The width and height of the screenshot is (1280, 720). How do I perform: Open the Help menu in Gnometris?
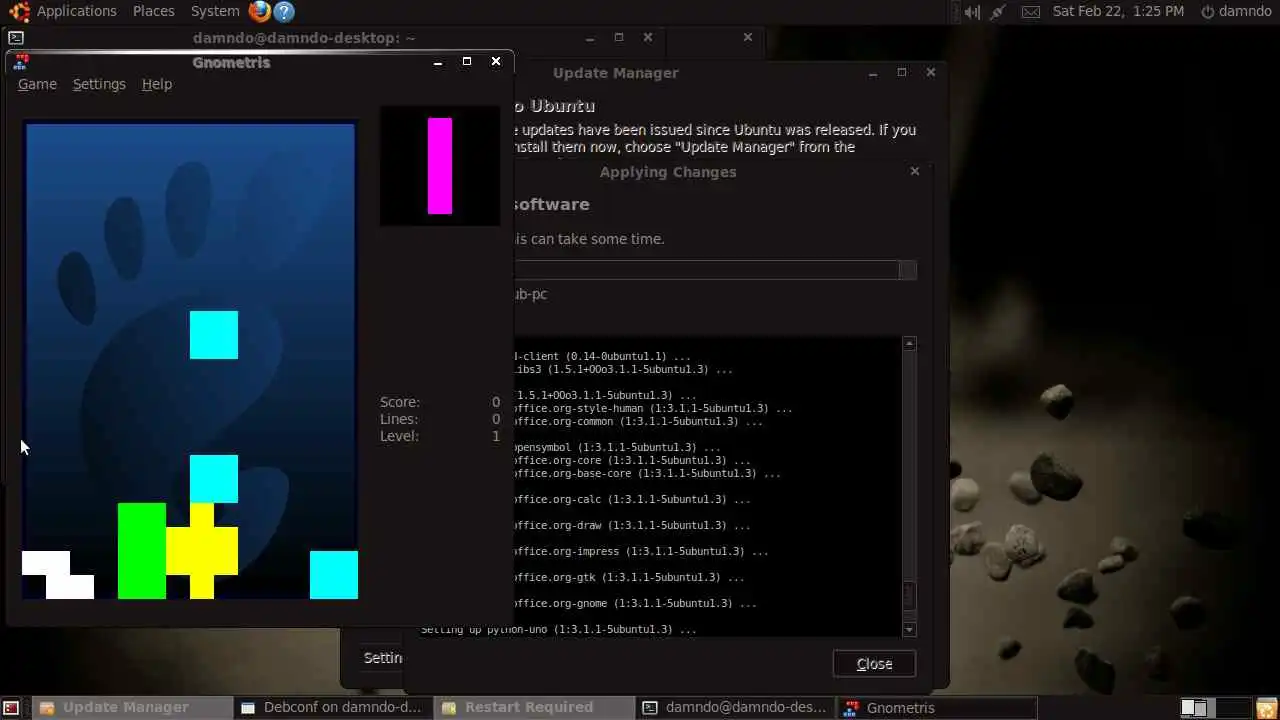(156, 84)
